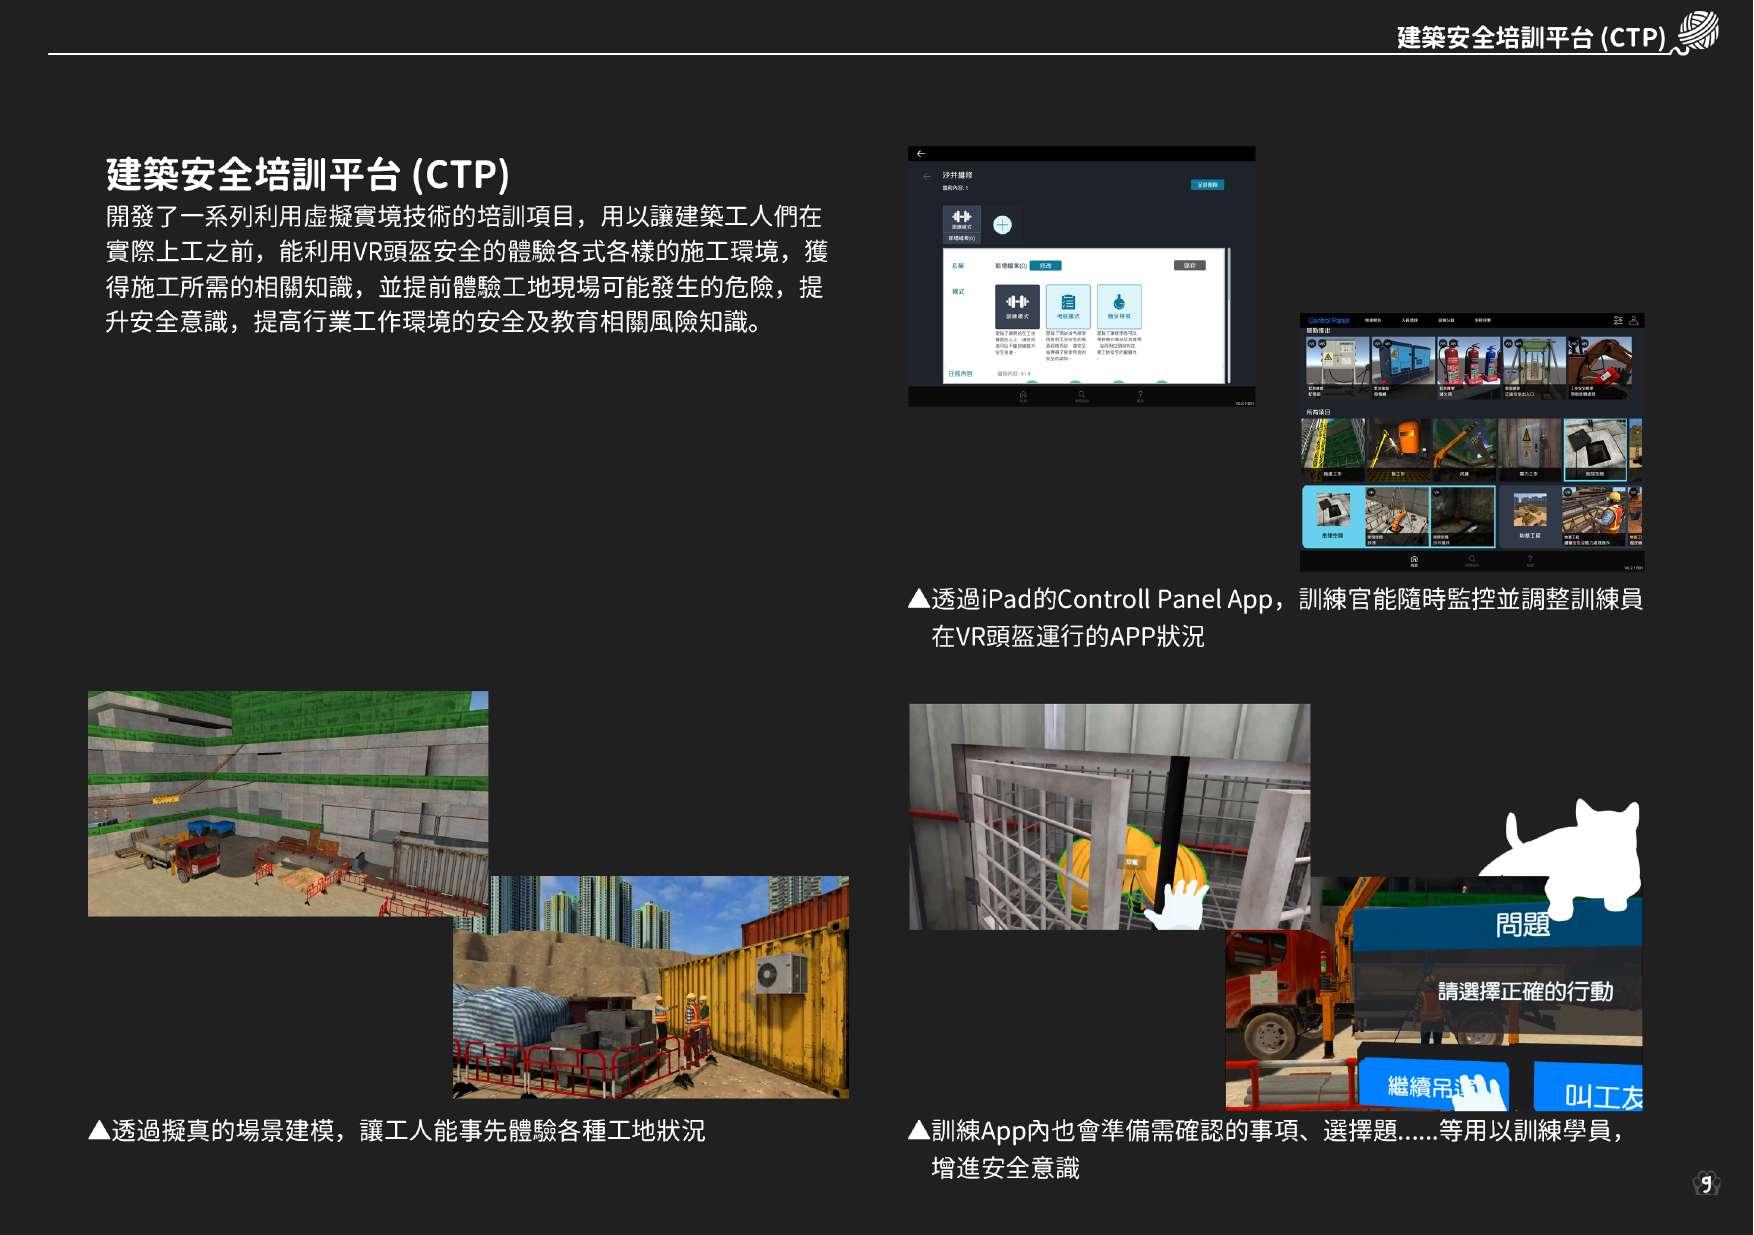Tap the home icon in Control Panel bottom bar
Screen dimensions: 1754x1235
[x=1413, y=560]
